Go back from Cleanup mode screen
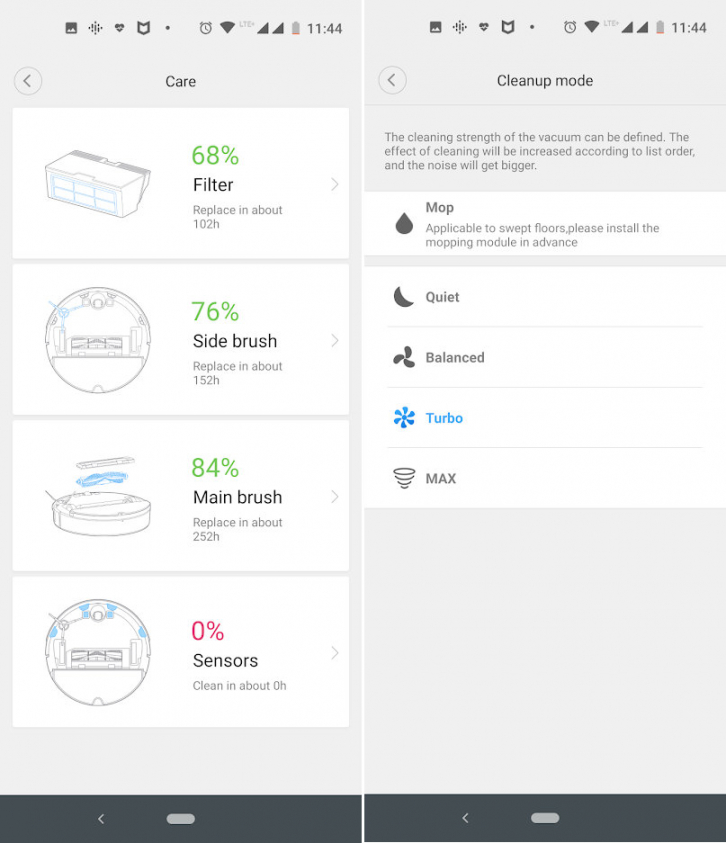Viewport: 726px width, 843px height. (392, 81)
